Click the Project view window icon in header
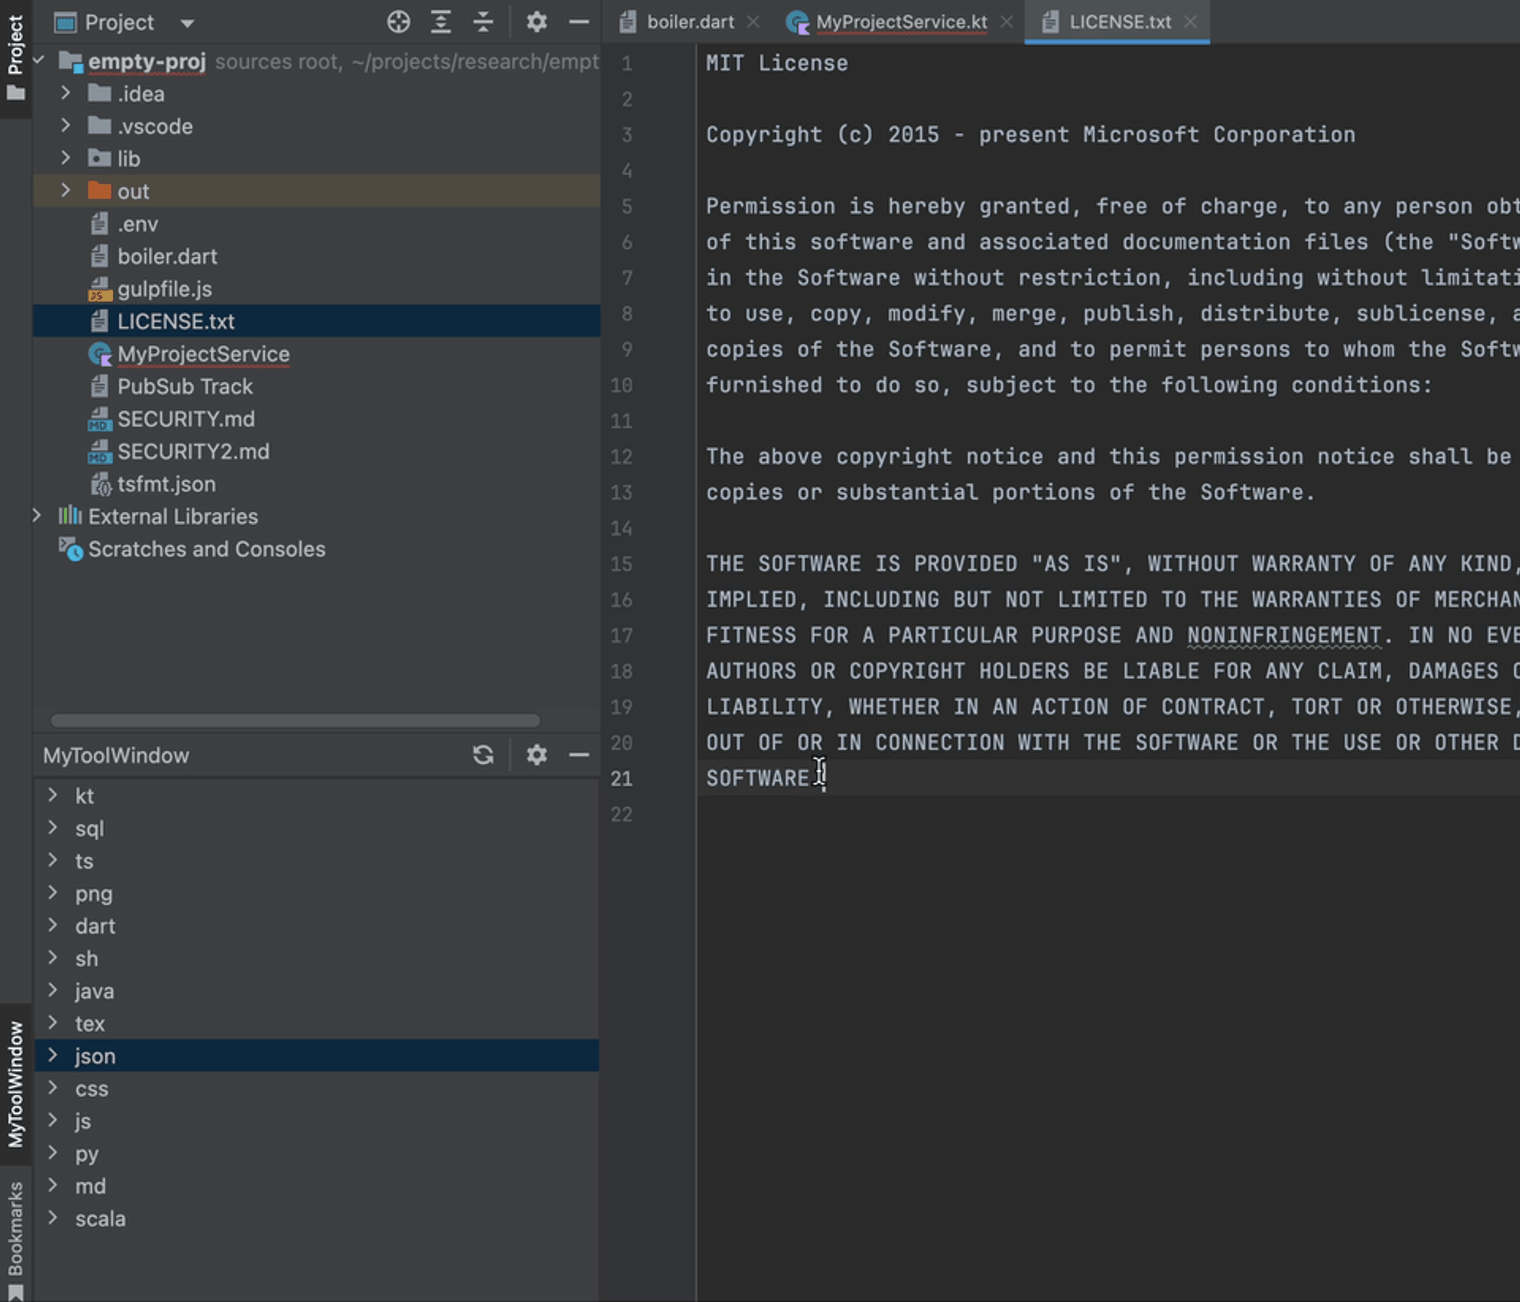The height and width of the screenshot is (1302, 1520). click(64, 22)
